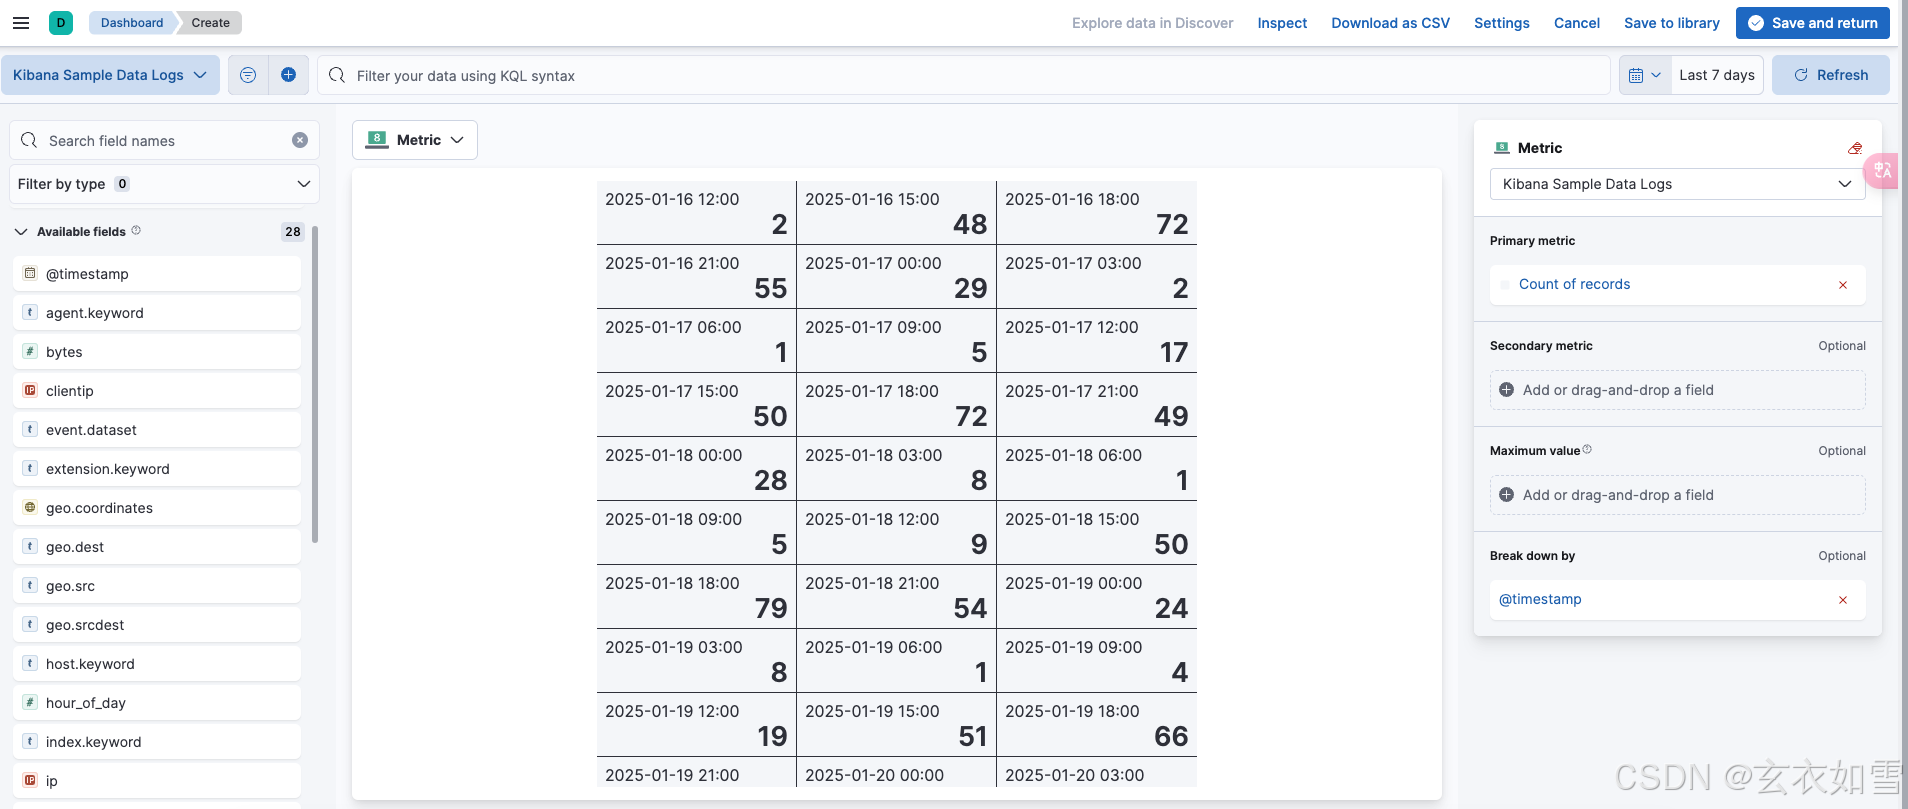1908x809 pixels.
Task: Click the floating translate badge icon
Action: click(1882, 170)
